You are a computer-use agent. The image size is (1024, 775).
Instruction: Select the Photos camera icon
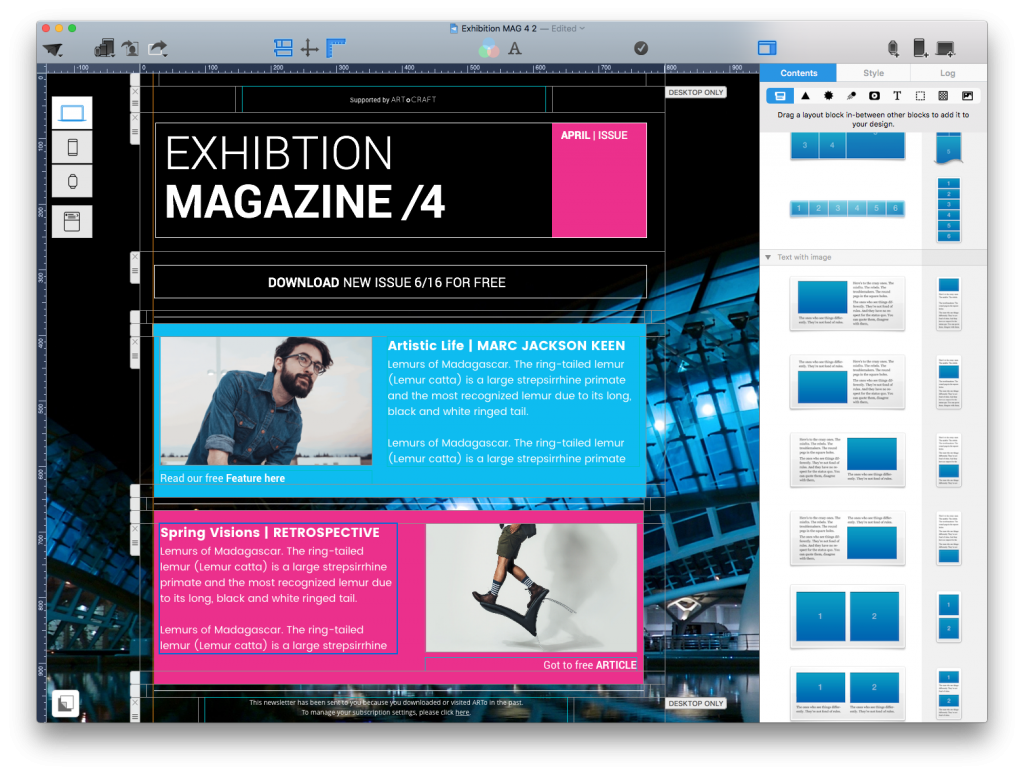(874, 96)
